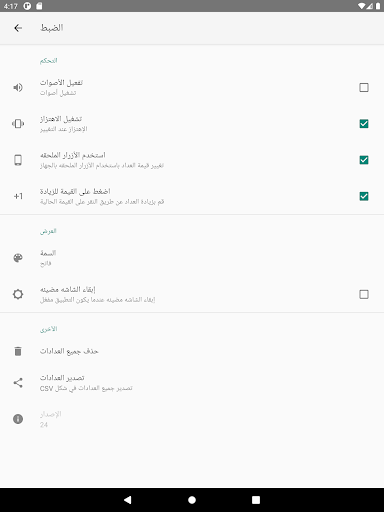The height and width of the screenshot is (512, 384).
Task: Click the speaker icon for sounds setting
Action: coord(18,87)
